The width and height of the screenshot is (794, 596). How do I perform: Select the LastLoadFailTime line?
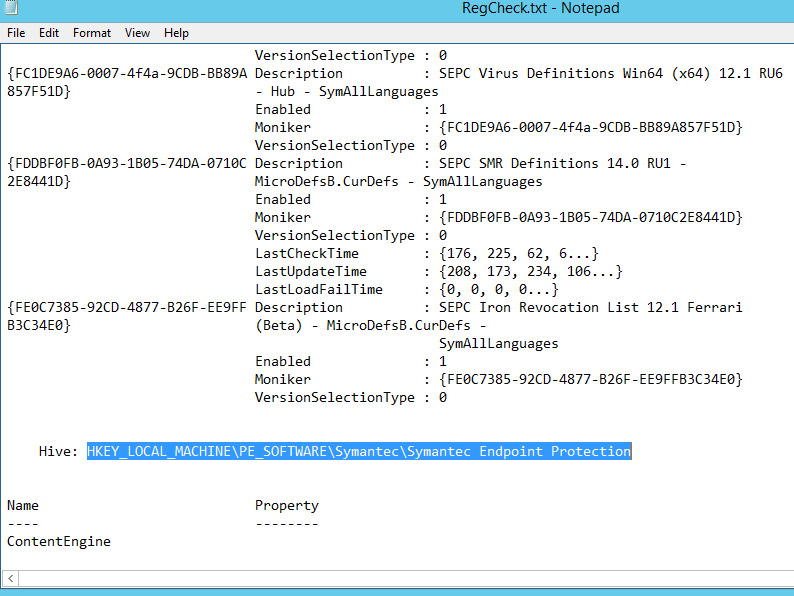319,290
